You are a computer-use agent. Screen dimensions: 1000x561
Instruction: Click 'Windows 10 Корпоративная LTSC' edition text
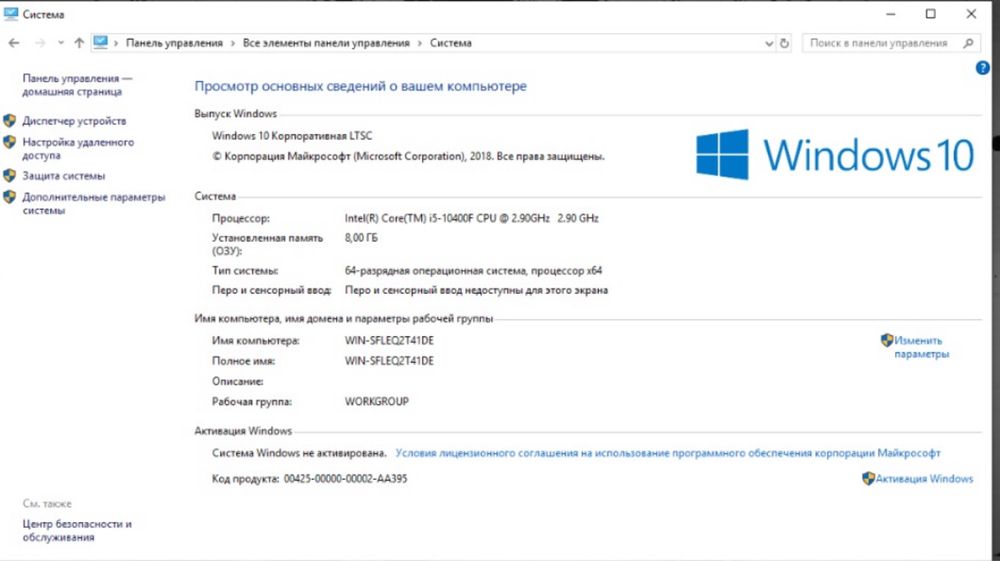[292, 136]
